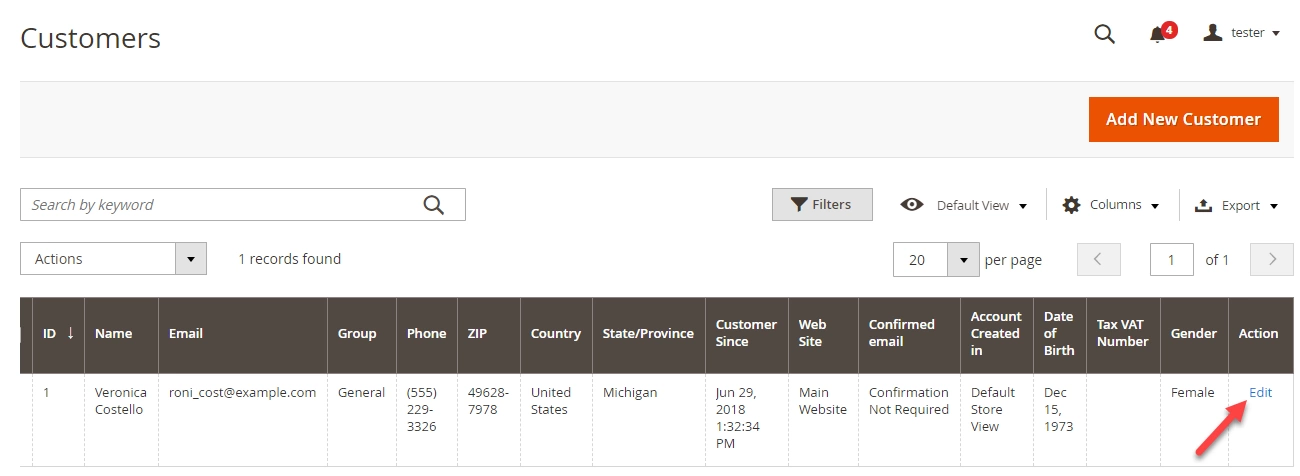Screen dimensions: 1300x476
Task: Go to next page arrow
Action: click(x=1272, y=260)
